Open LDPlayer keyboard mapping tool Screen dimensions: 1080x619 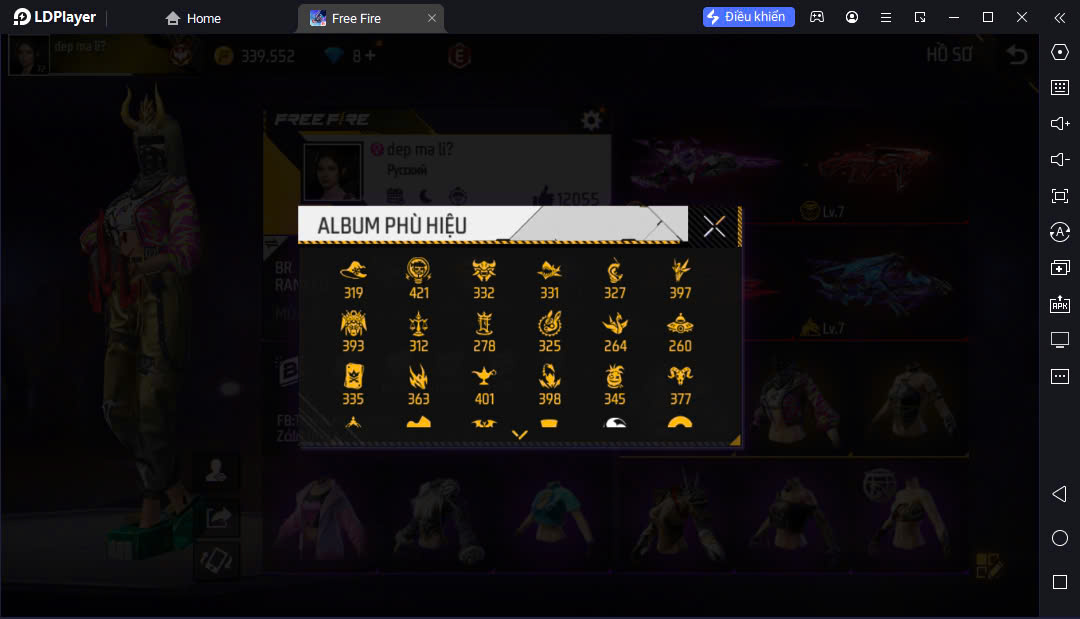(x=1059, y=87)
